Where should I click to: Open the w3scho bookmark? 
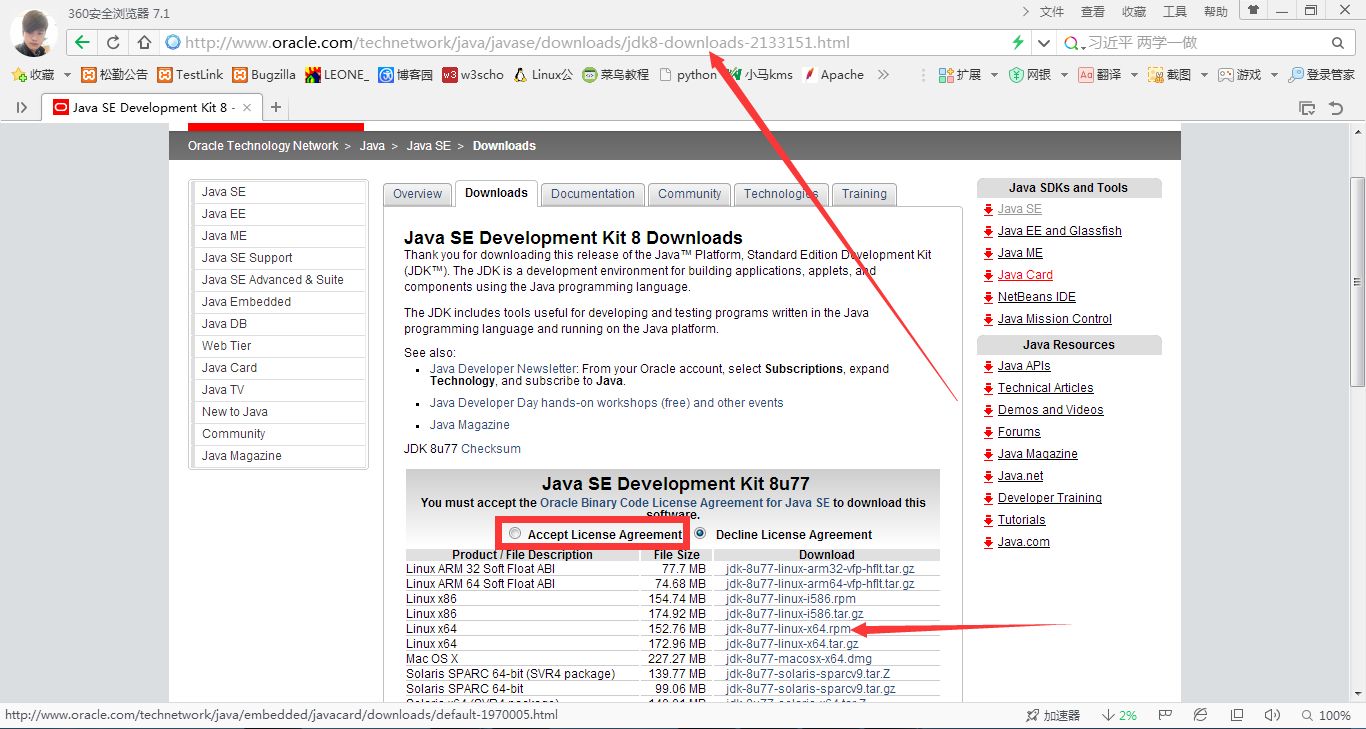[x=473, y=75]
